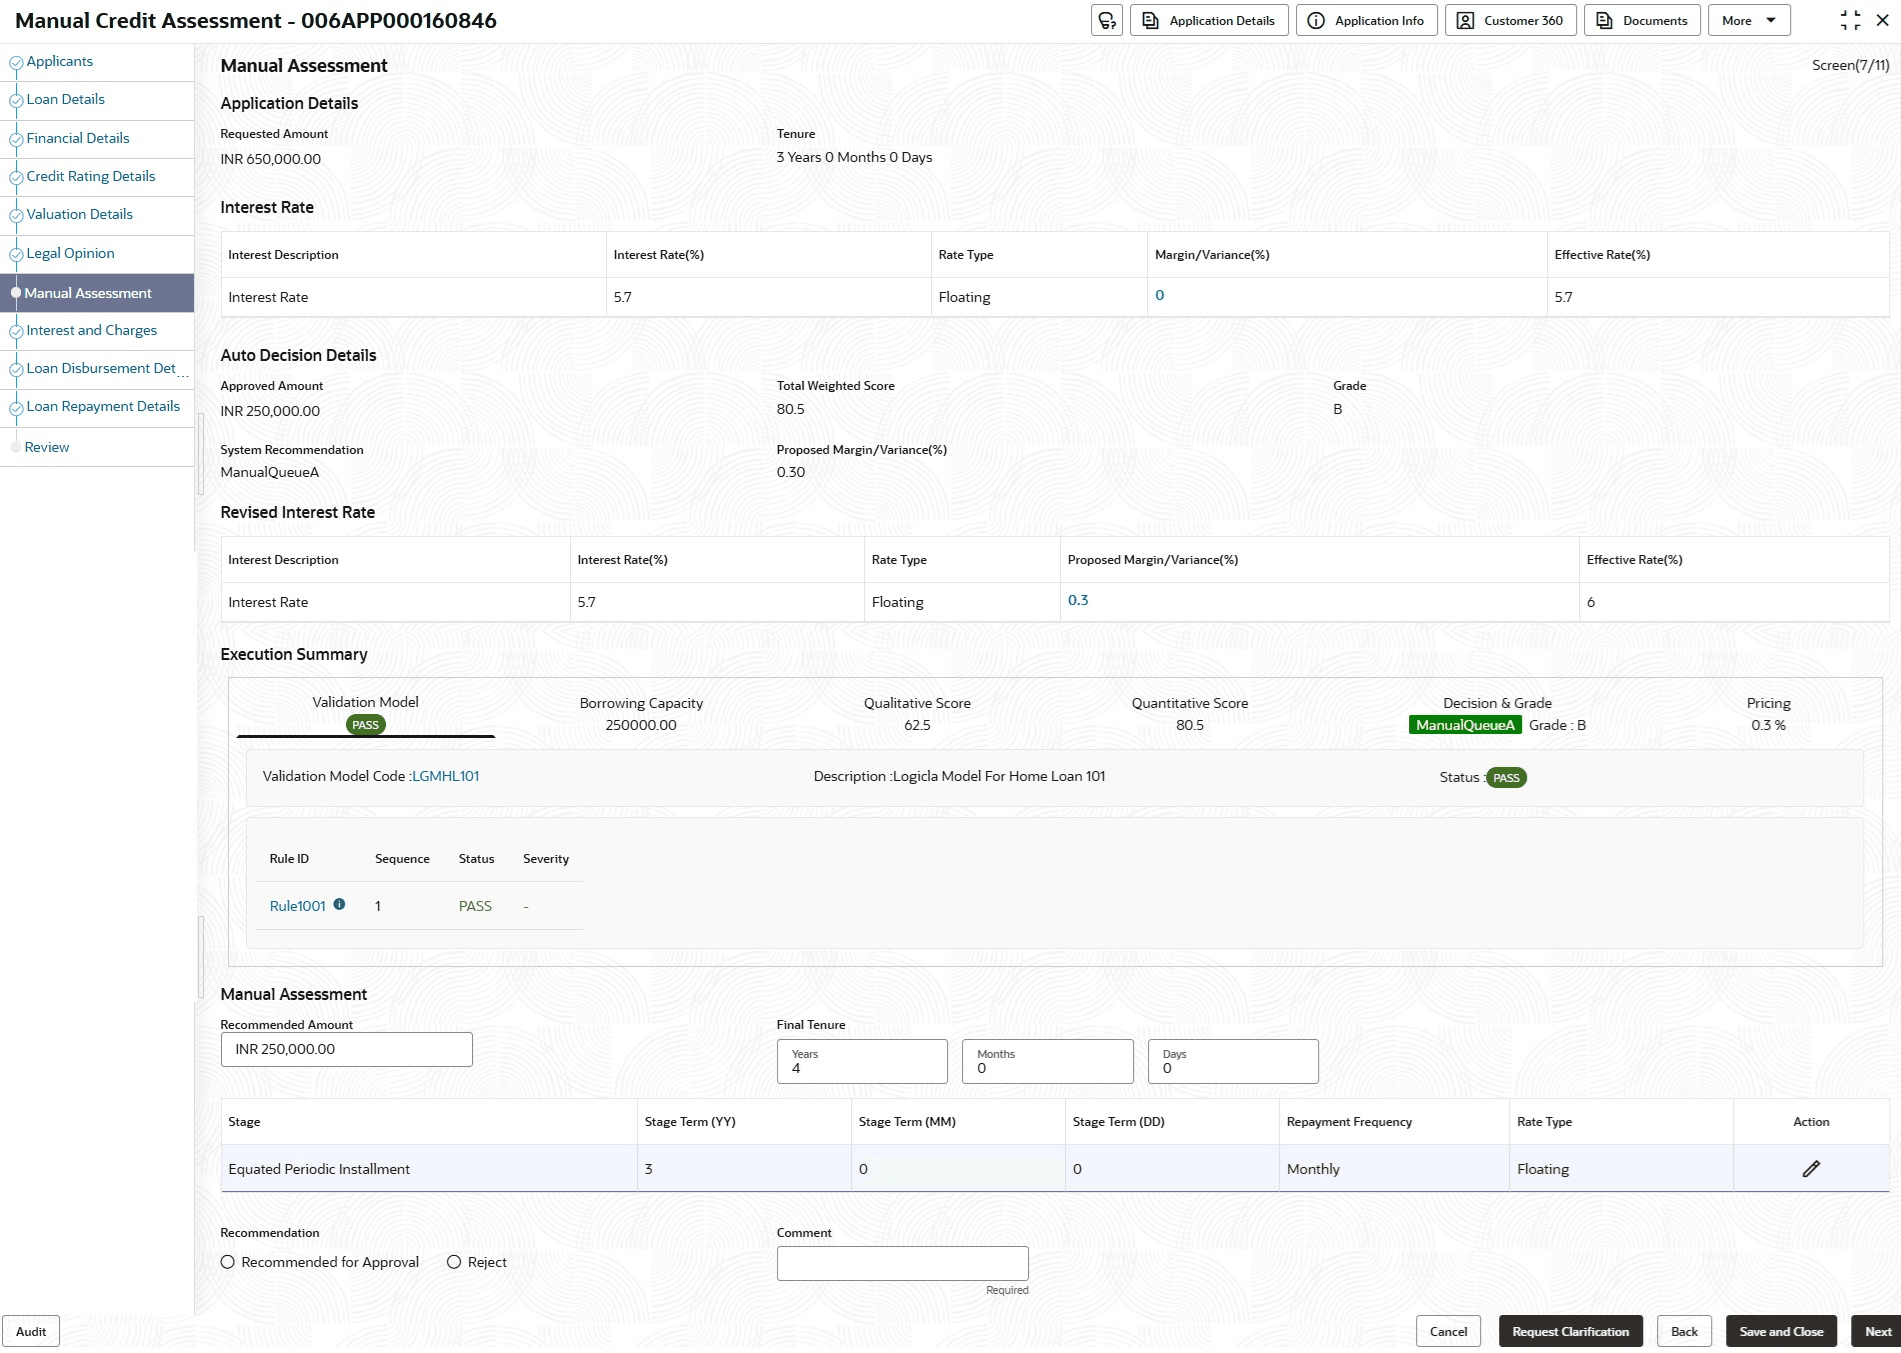Expand the More dropdown

(1748, 21)
